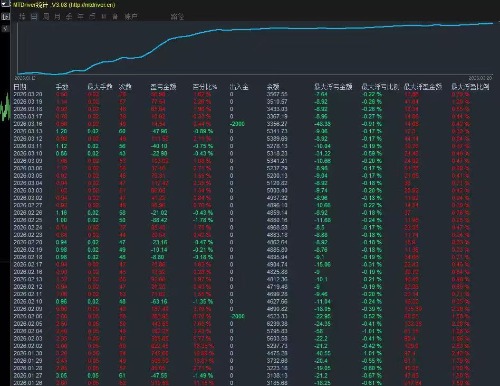Screen dimensions: 500x386
Task: Click the -2000 withdrawal in the 2026.02.06 row
Action: pos(237,316)
